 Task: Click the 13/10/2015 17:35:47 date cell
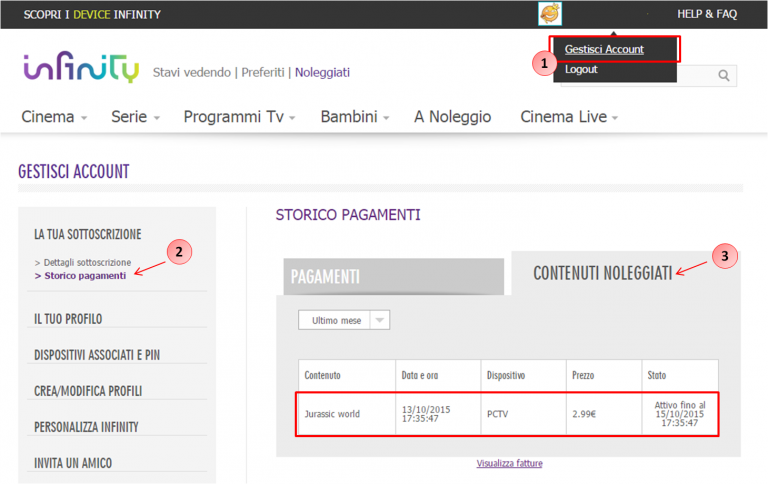[x=438, y=414]
